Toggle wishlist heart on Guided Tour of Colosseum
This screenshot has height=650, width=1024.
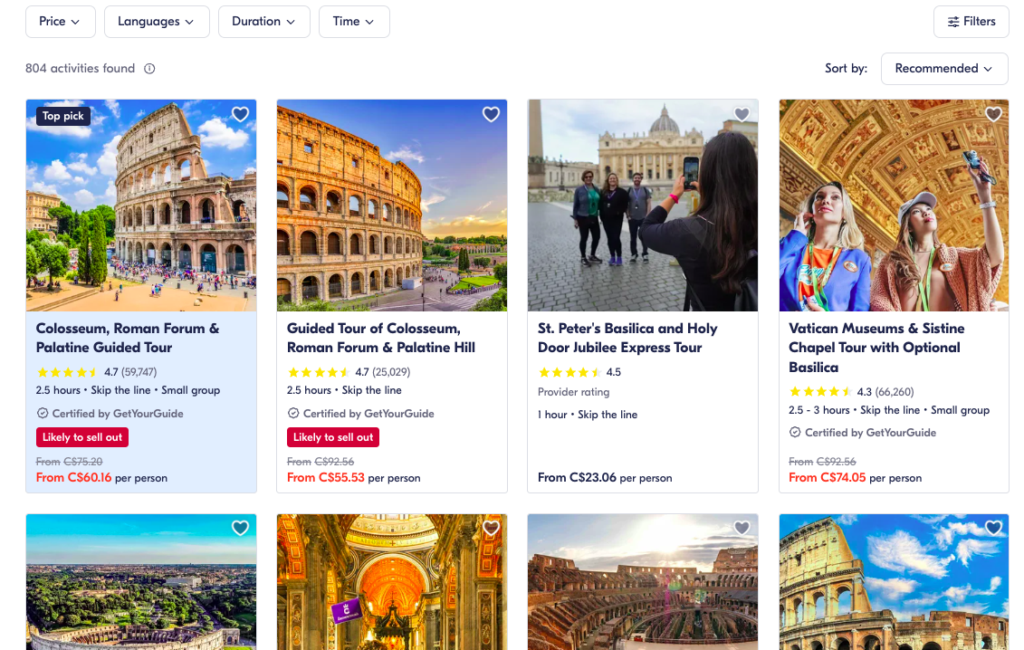pyautogui.click(x=491, y=115)
